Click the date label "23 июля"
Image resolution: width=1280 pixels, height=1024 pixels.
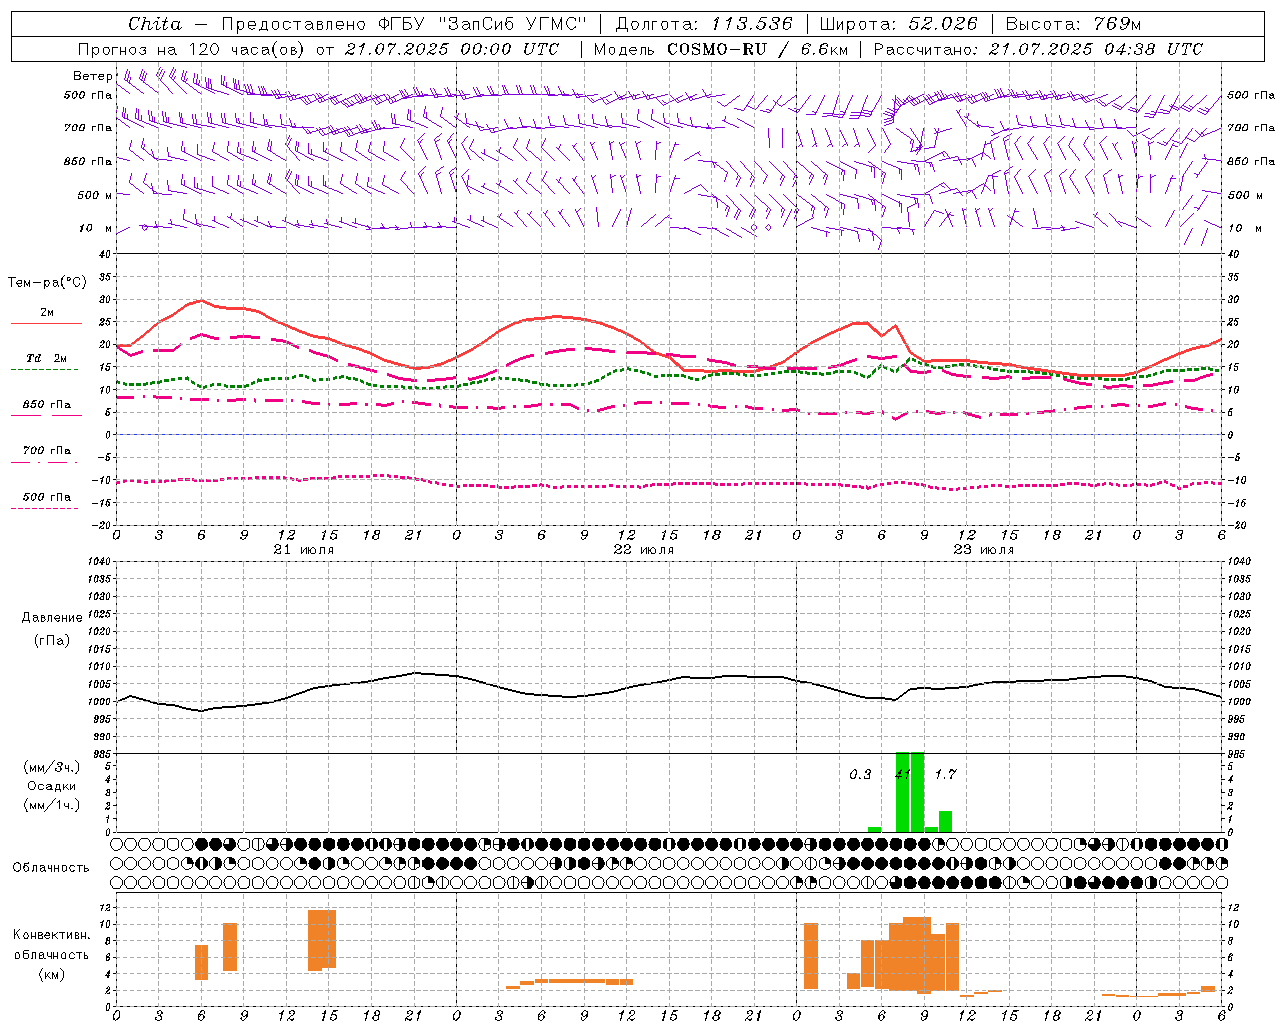(x=984, y=550)
